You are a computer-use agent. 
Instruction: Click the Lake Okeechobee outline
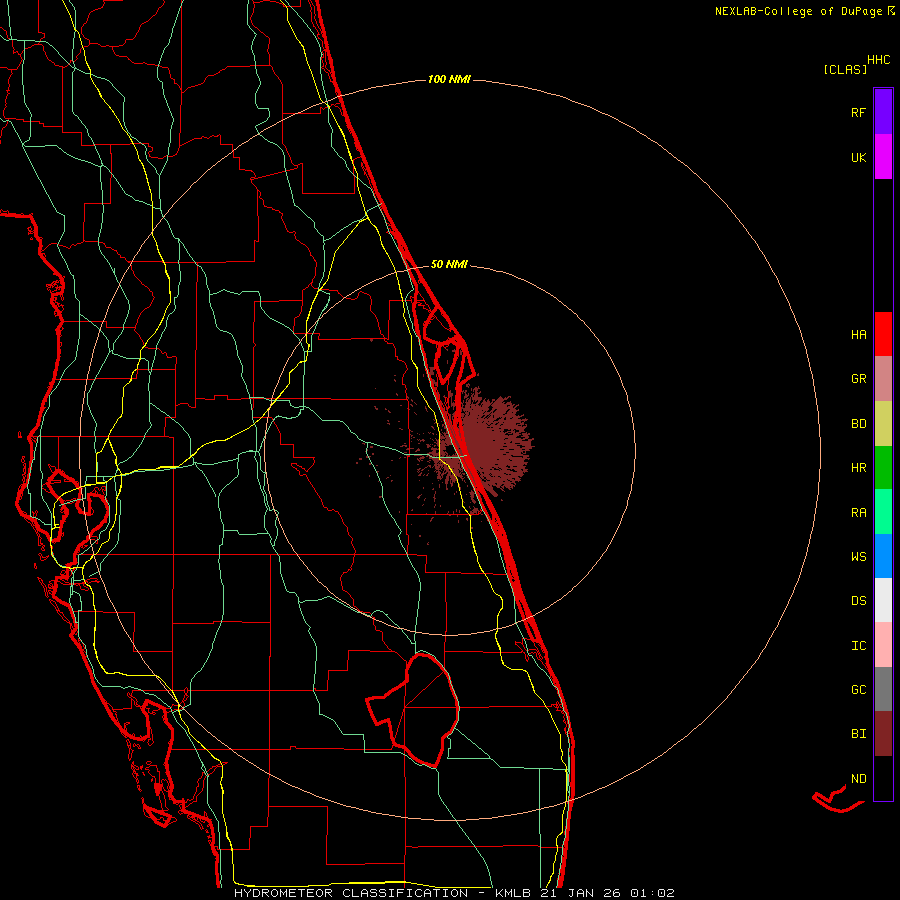click(414, 709)
